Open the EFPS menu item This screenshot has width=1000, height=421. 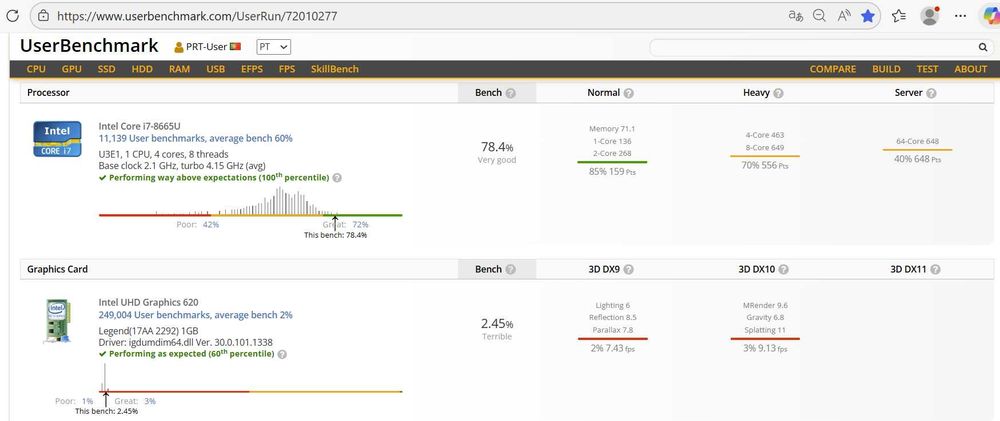[252, 69]
